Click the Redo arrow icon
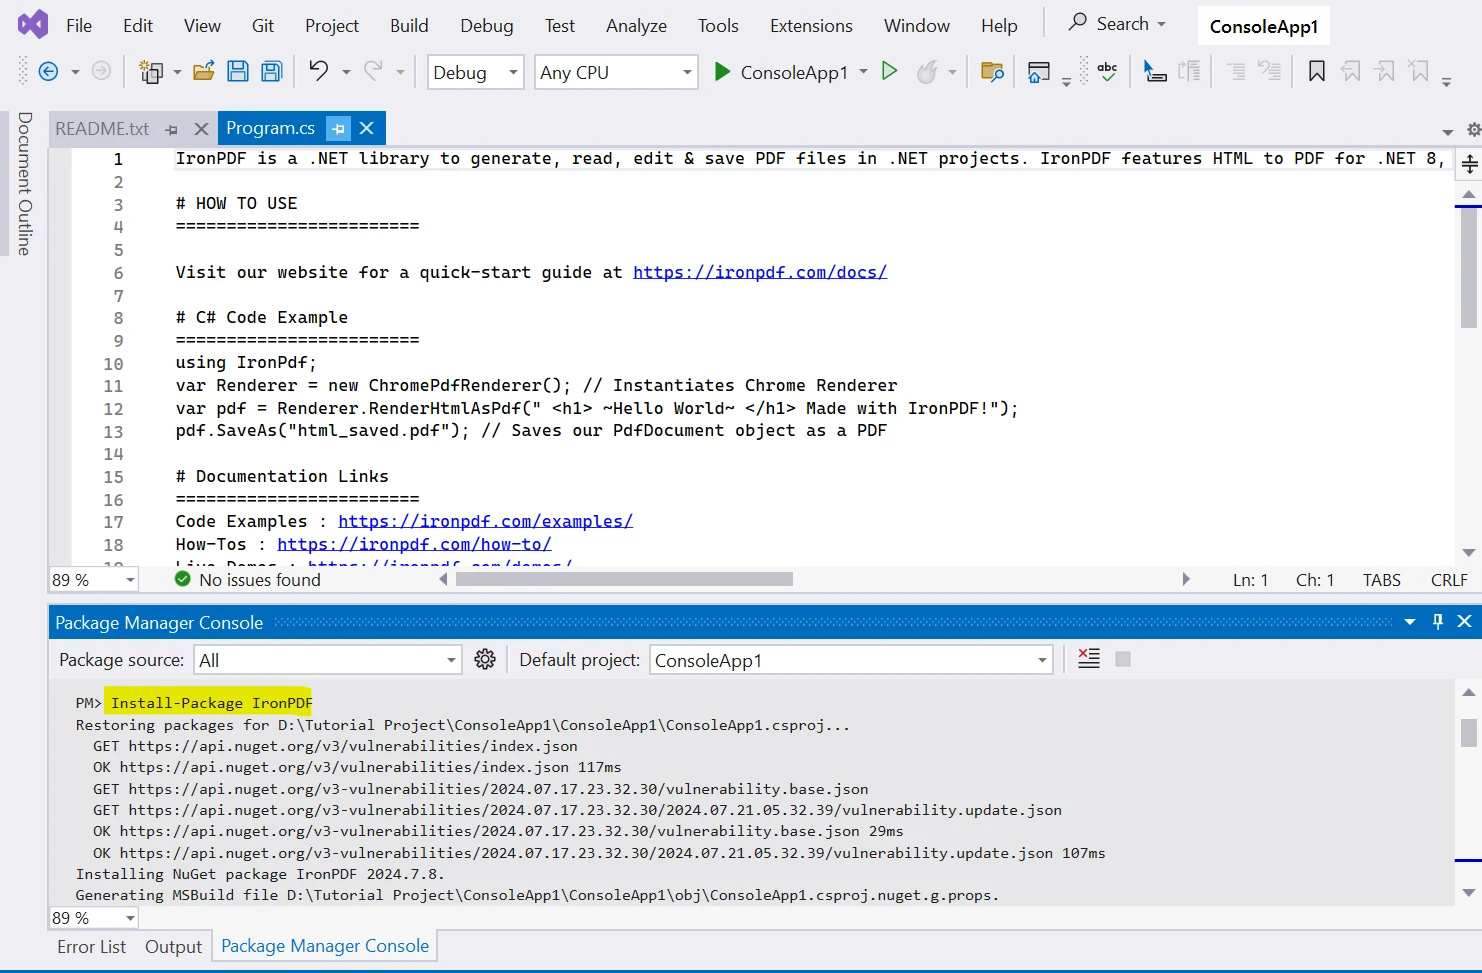The width and height of the screenshot is (1482, 973). click(x=373, y=70)
